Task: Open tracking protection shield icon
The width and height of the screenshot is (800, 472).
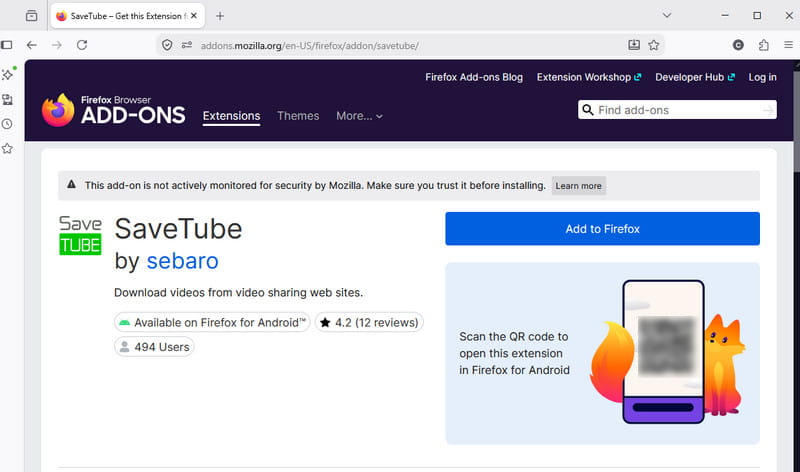Action: 167,45
